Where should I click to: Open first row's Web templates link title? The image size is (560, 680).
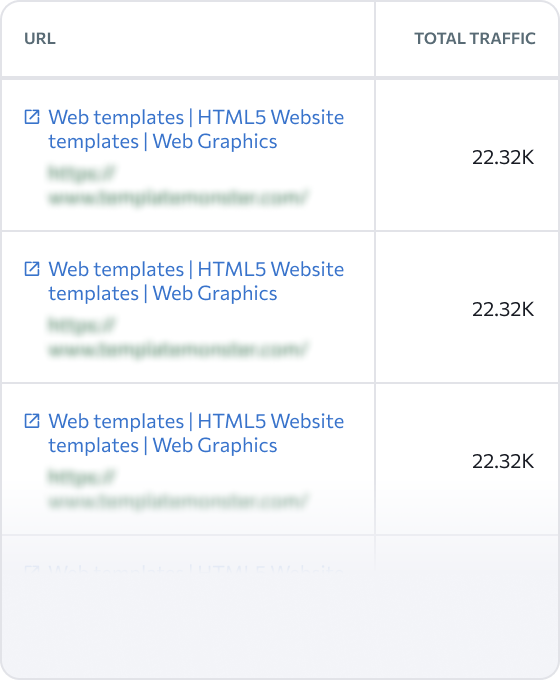pos(196,129)
